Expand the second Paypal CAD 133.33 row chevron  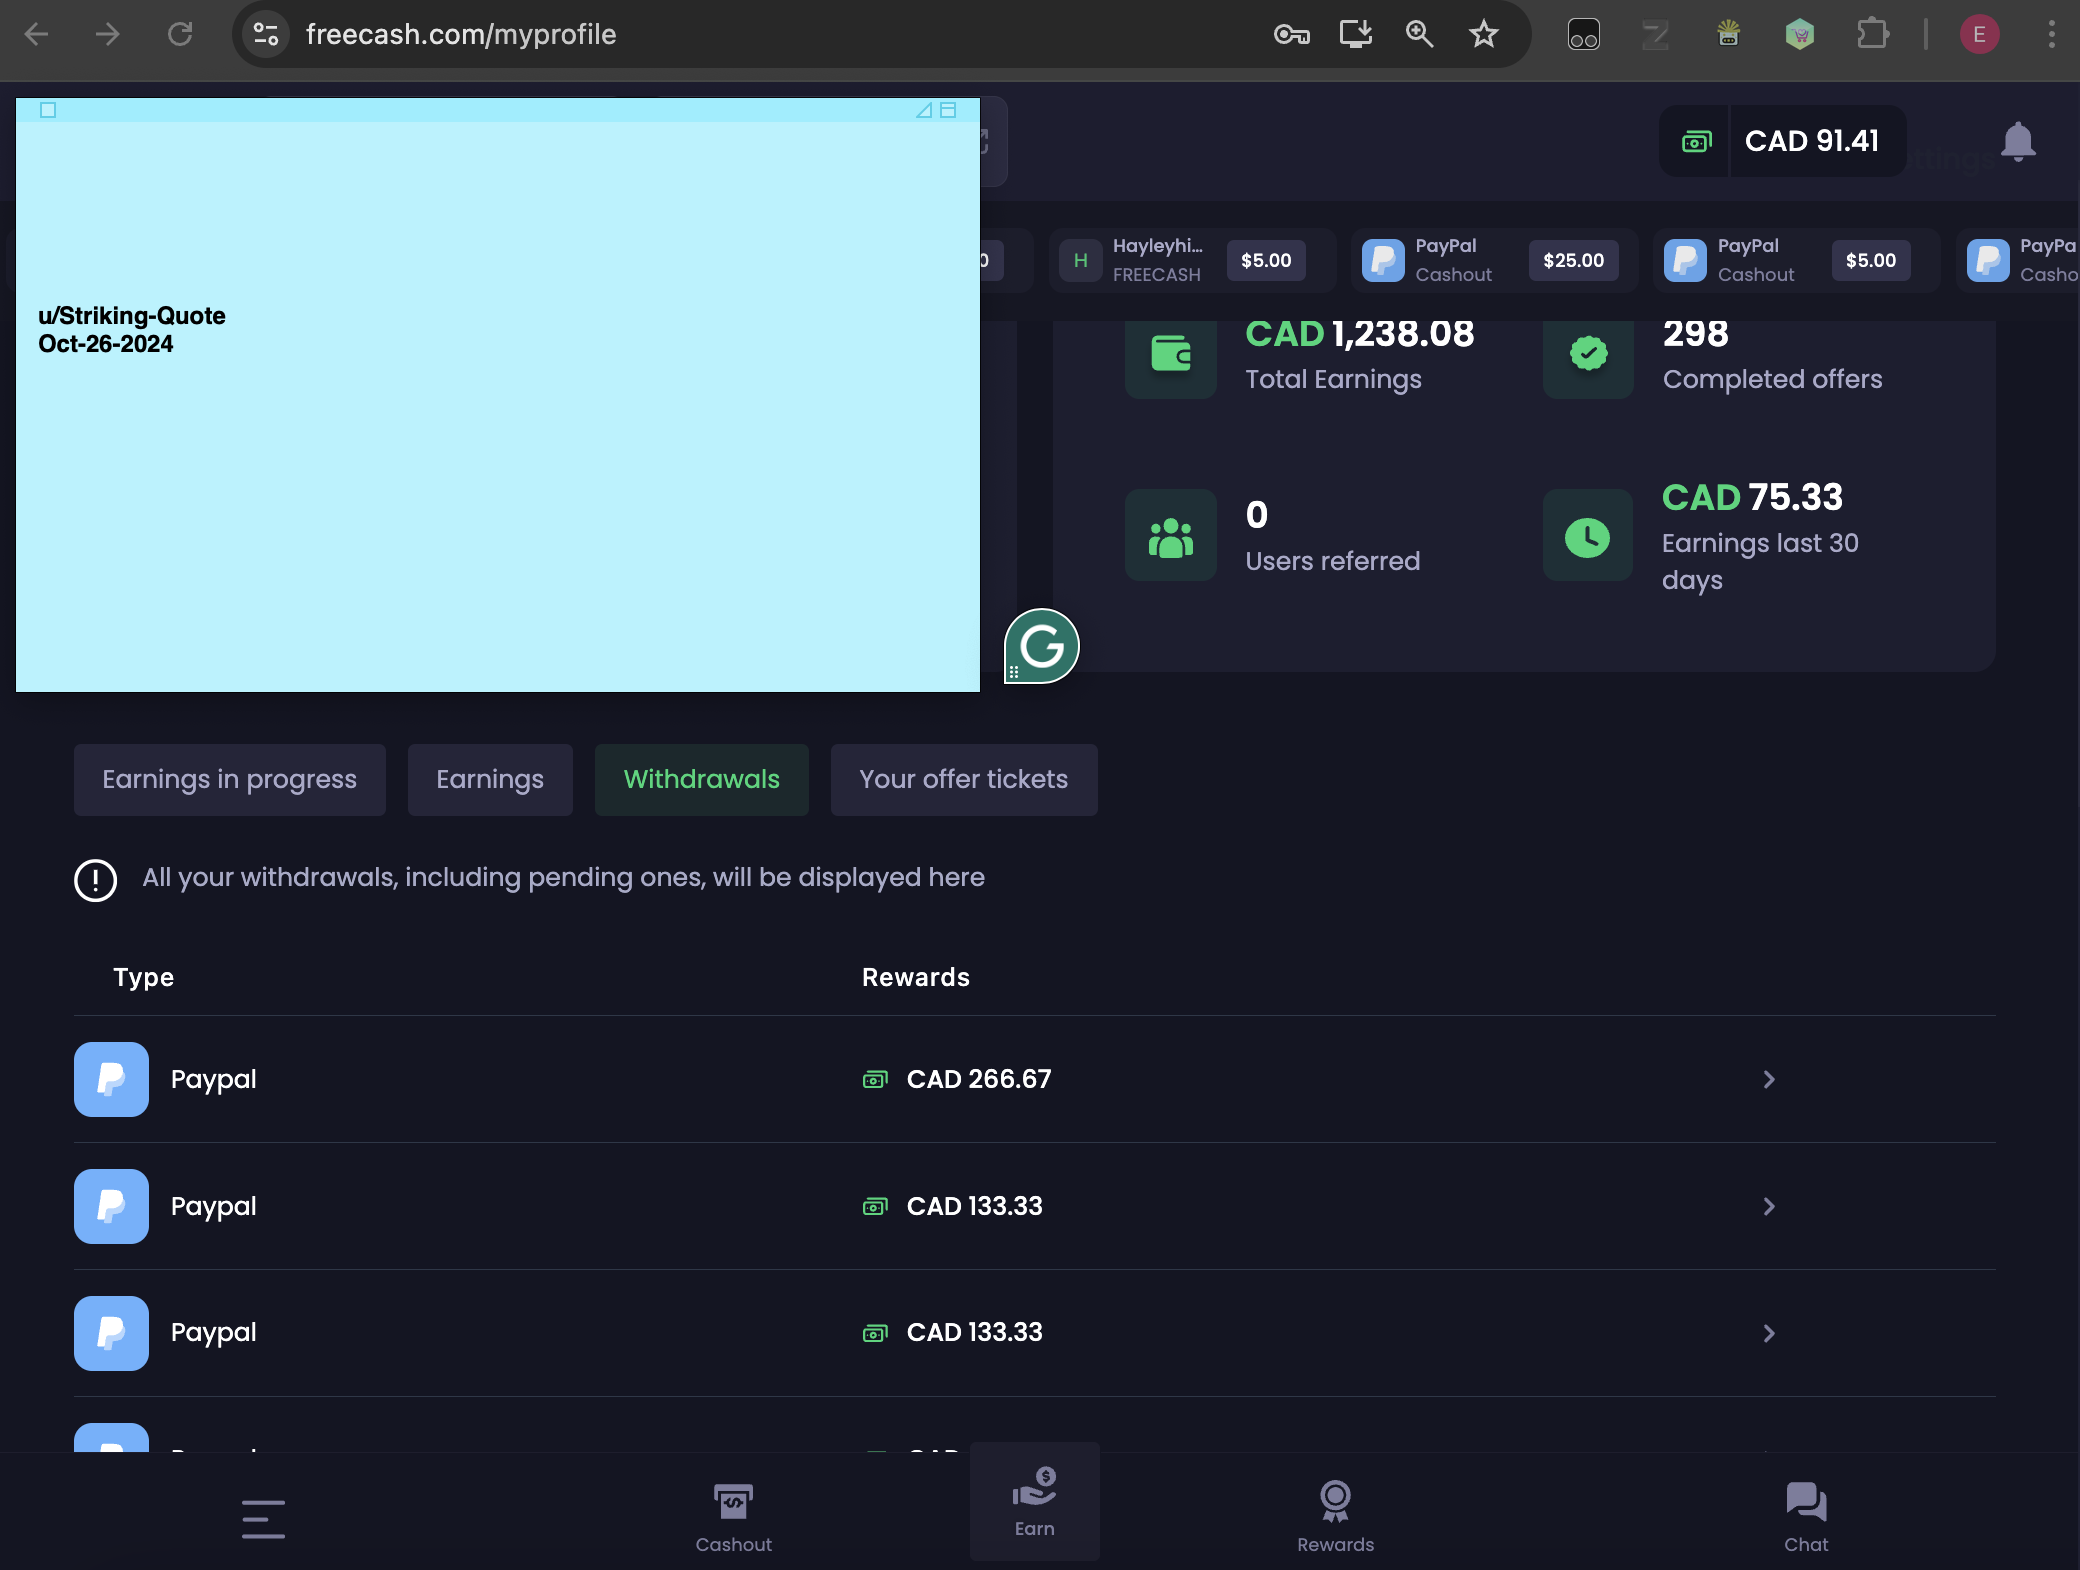click(x=1769, y=1207)
